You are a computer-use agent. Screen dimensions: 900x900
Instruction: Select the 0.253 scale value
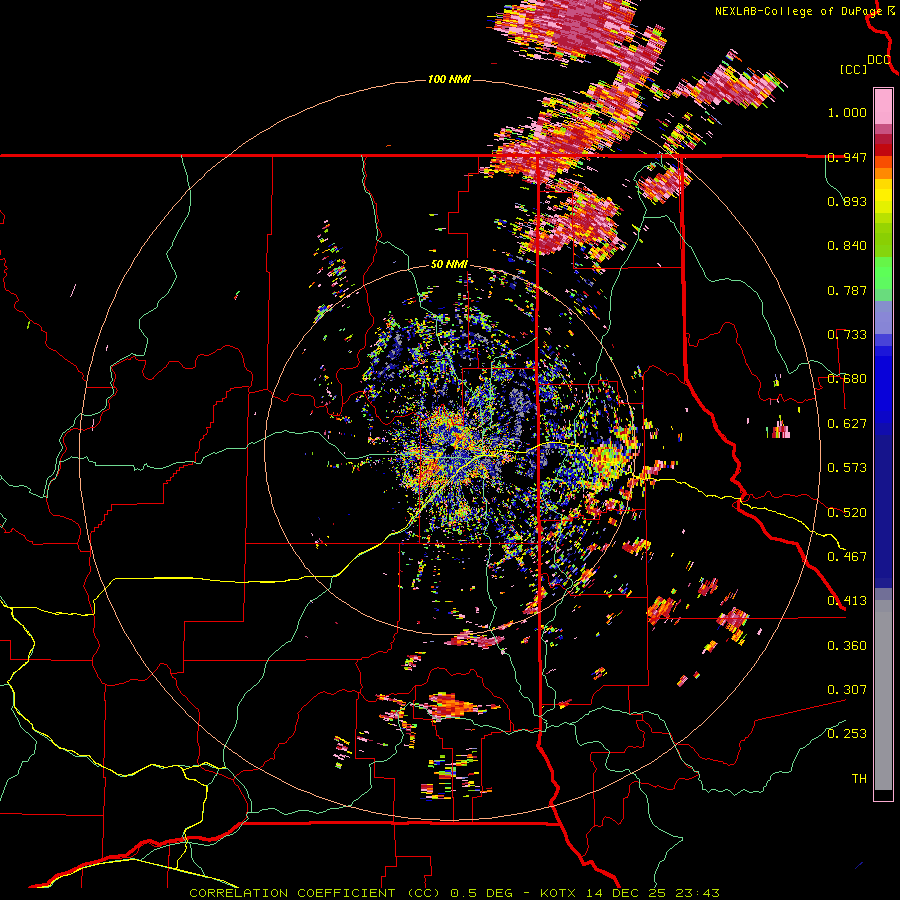847,734
